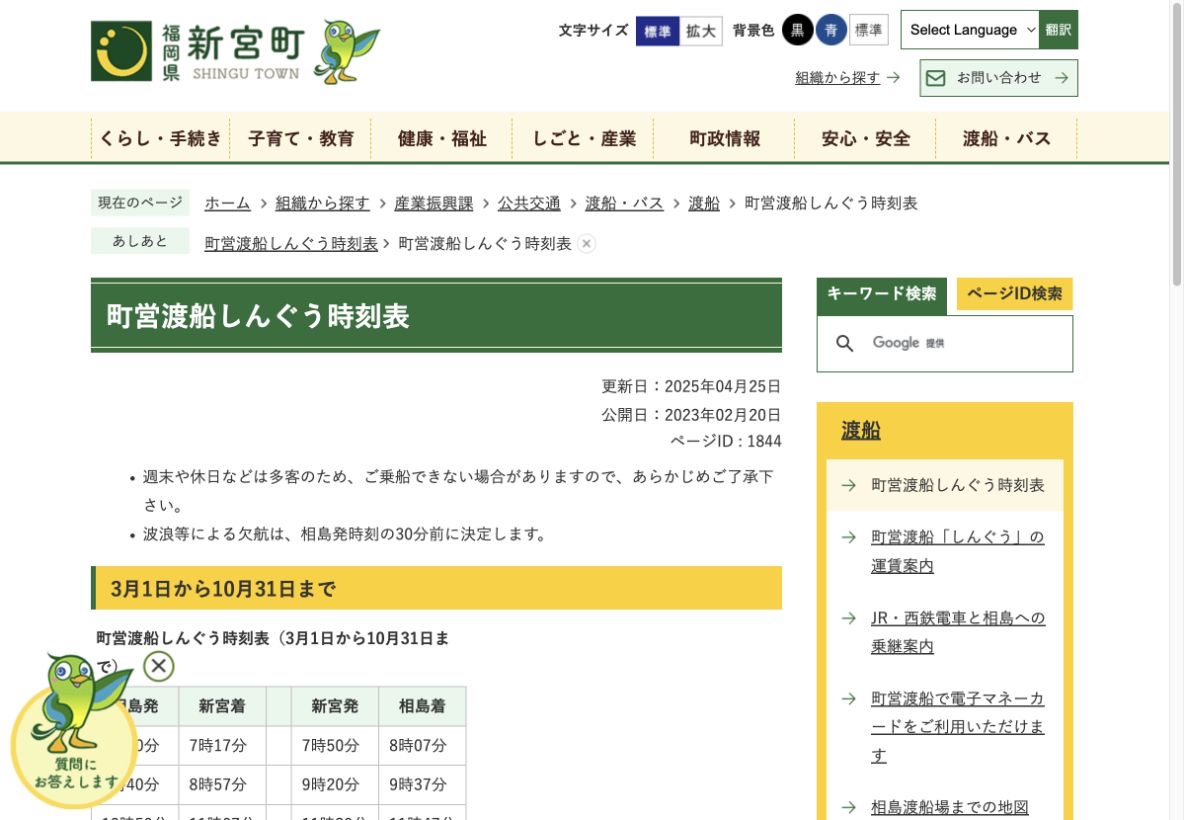
Task: Click the Shingu Town green smile logo
Action: tap(121, 51)
